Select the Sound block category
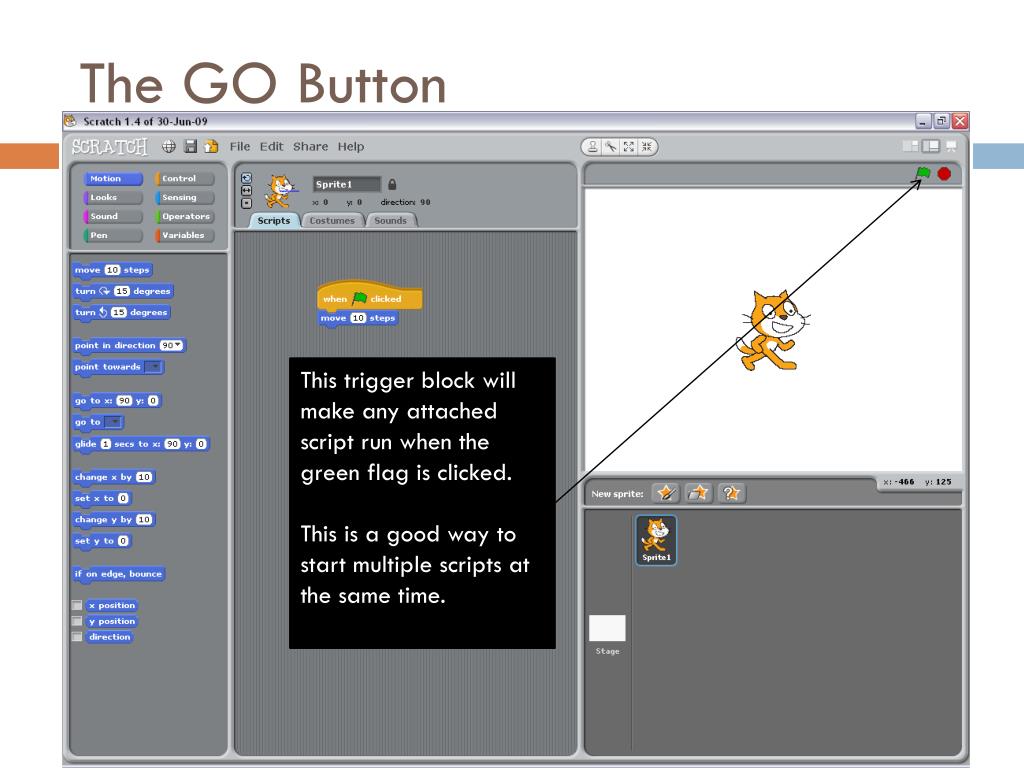Screen dimensions: 1024x768 113,216
